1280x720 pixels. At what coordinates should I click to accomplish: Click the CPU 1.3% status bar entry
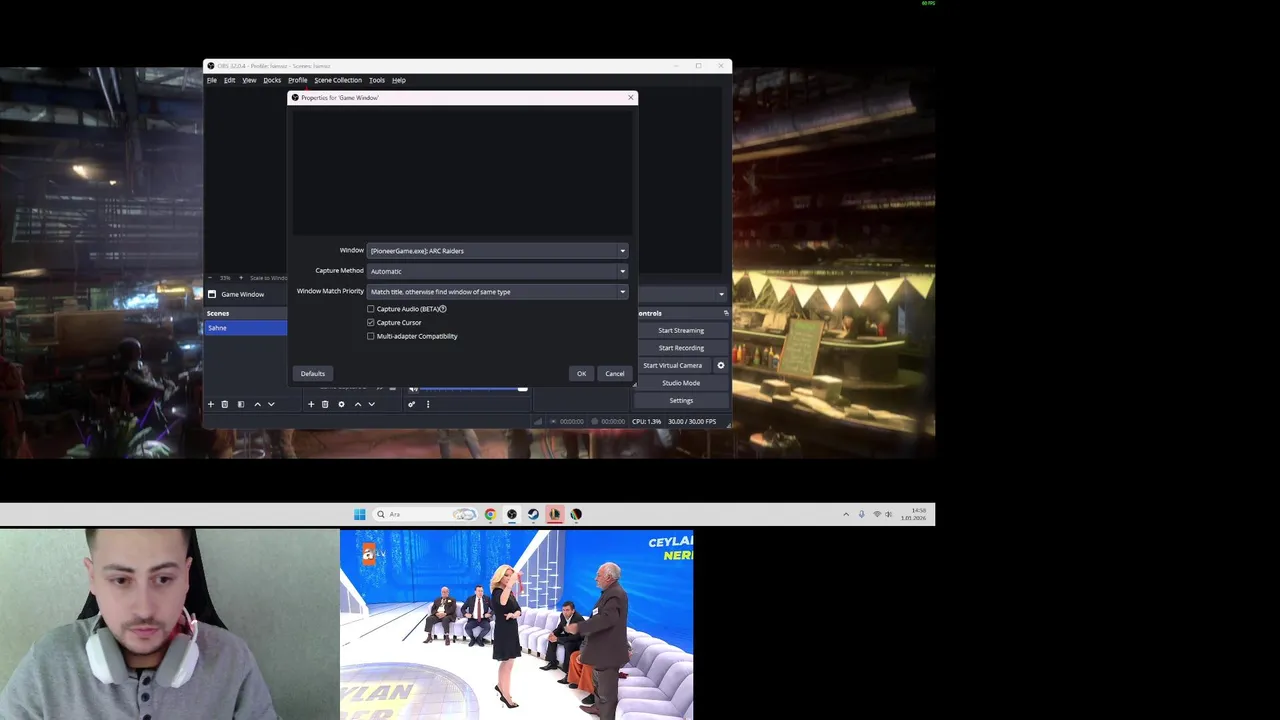coord(647,421)
